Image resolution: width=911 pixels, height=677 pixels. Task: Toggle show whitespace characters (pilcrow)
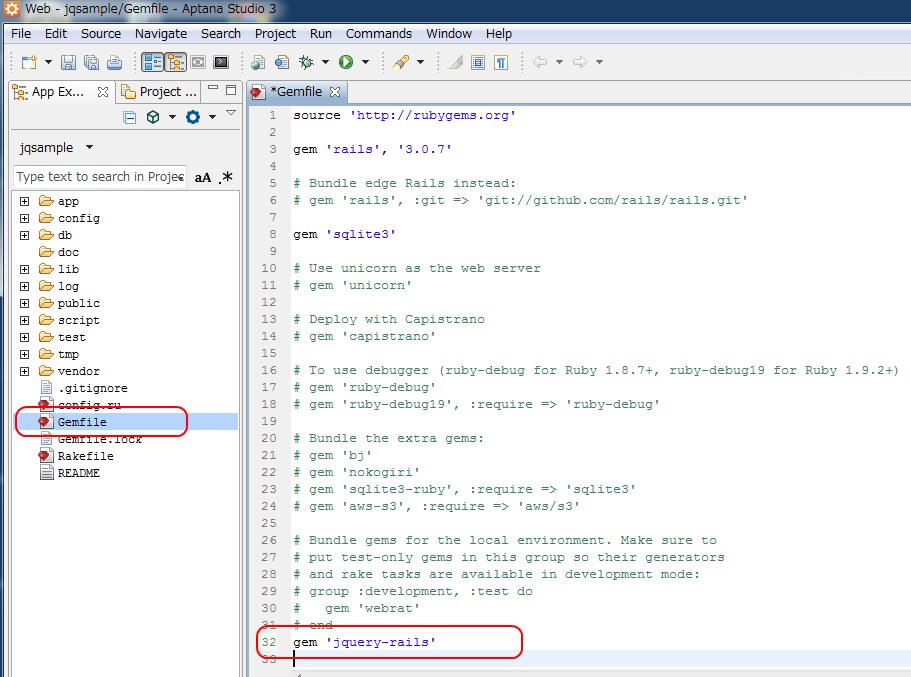tap(501, 62)
